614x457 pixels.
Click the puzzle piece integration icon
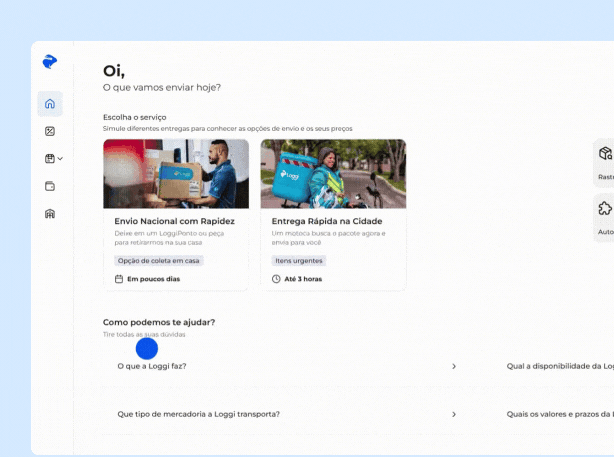click(x=605, y=209)
